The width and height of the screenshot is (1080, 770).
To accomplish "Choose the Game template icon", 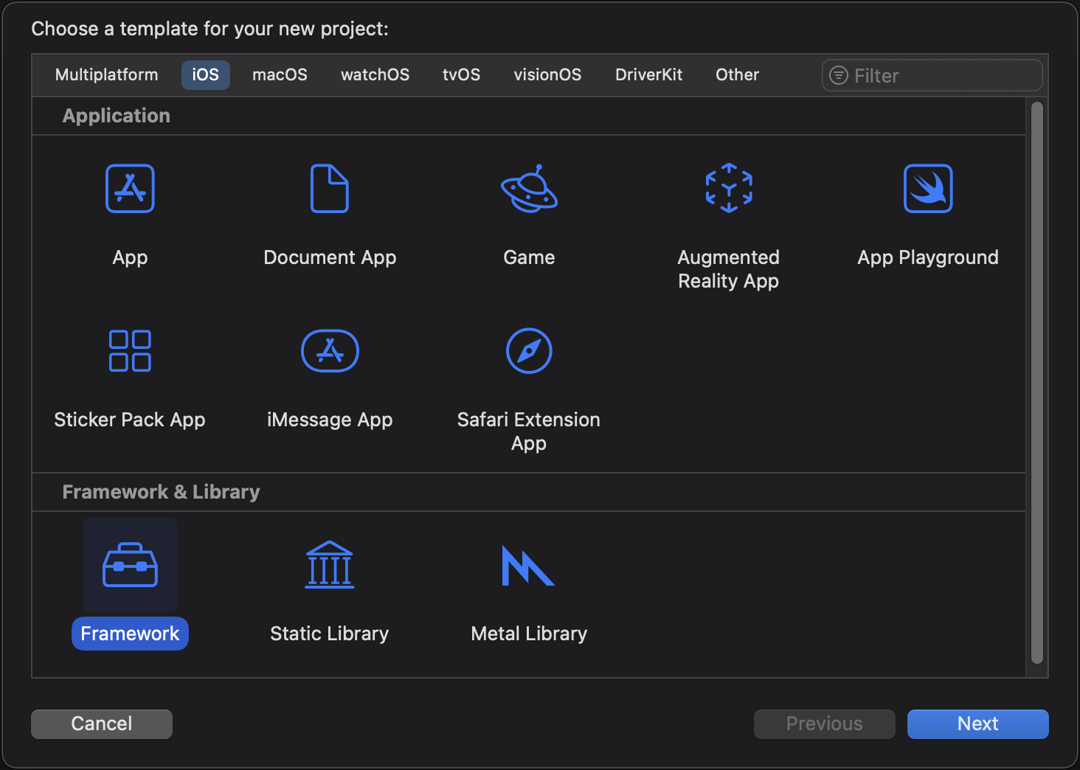I will click(528, 188).
